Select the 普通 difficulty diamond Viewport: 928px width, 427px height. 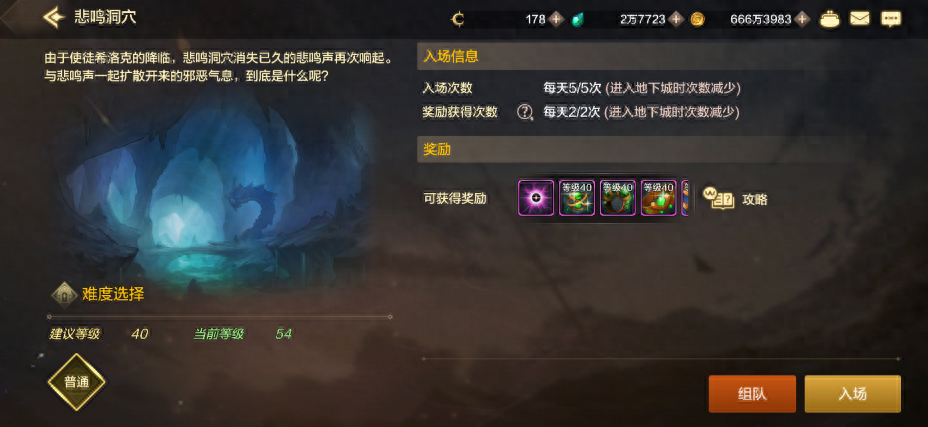76,382
